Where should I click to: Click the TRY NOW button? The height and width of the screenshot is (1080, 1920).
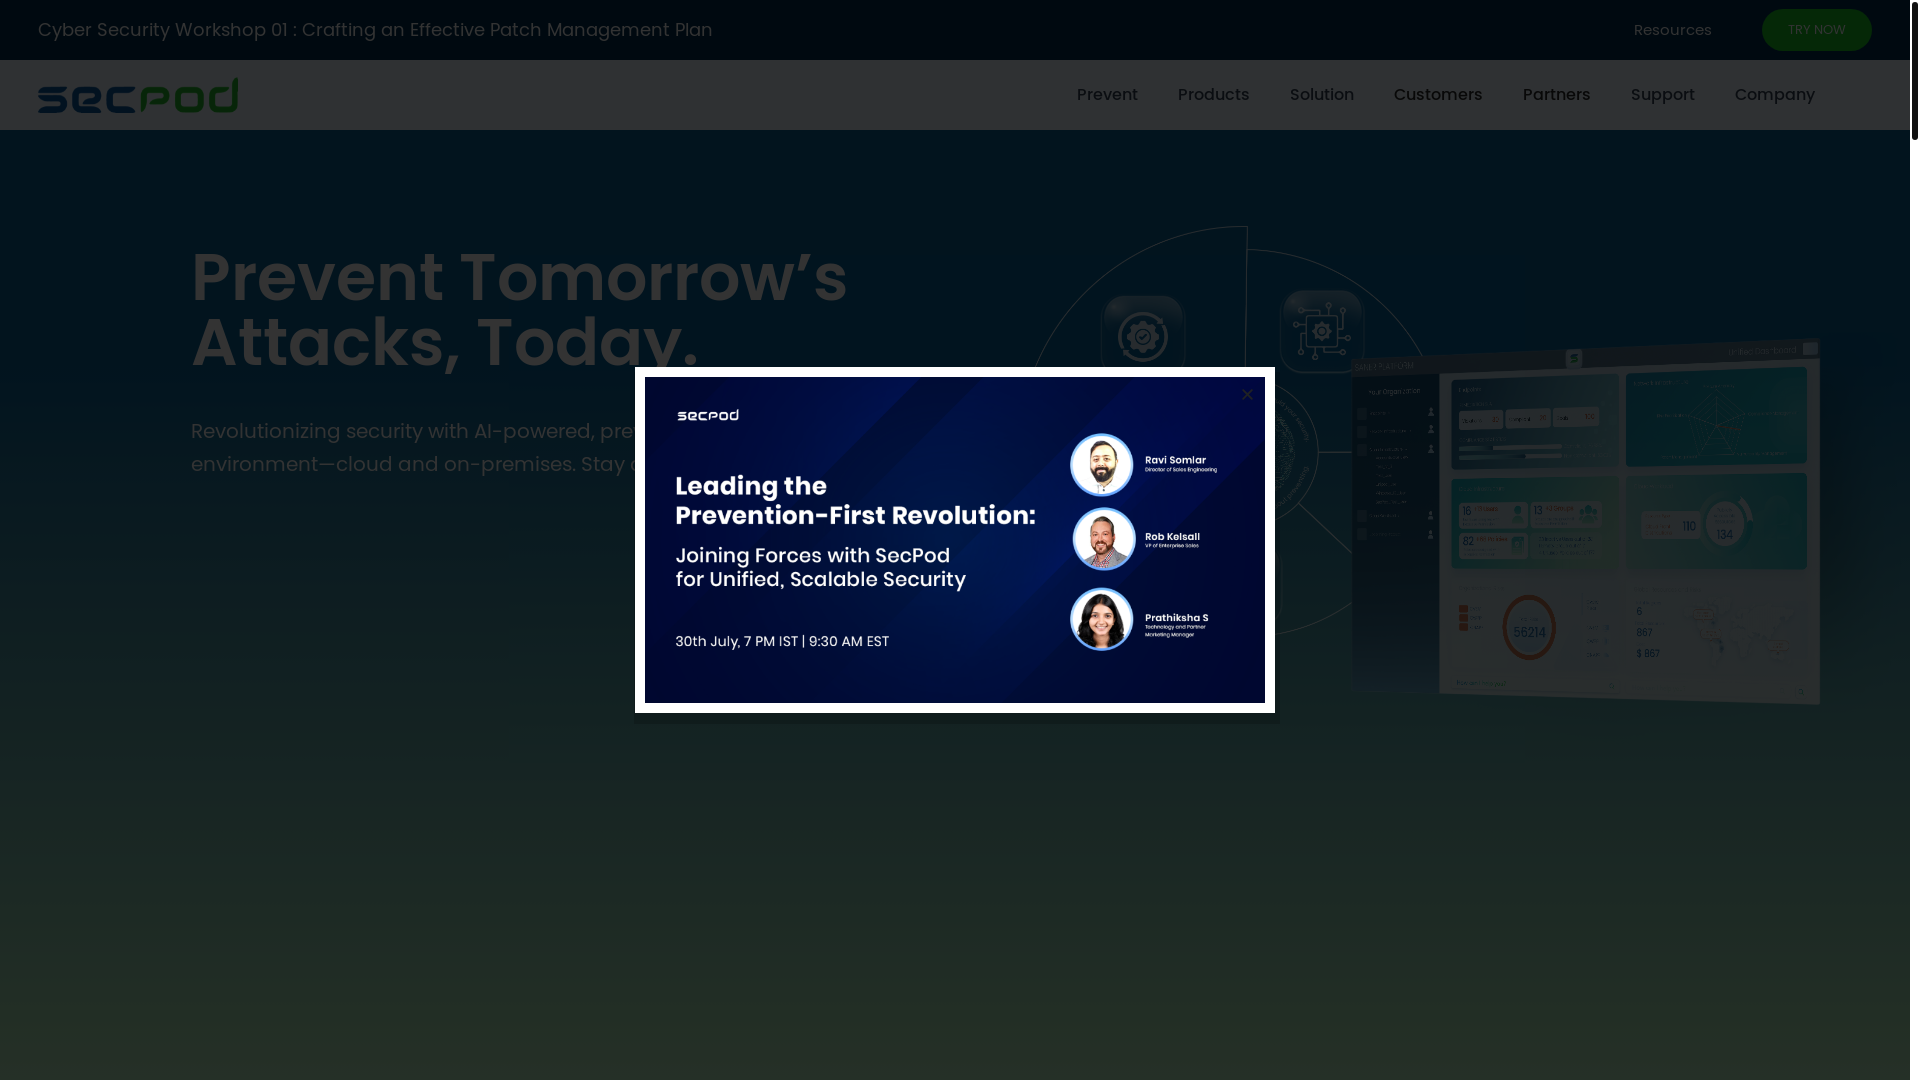[x=1816, y=30]
